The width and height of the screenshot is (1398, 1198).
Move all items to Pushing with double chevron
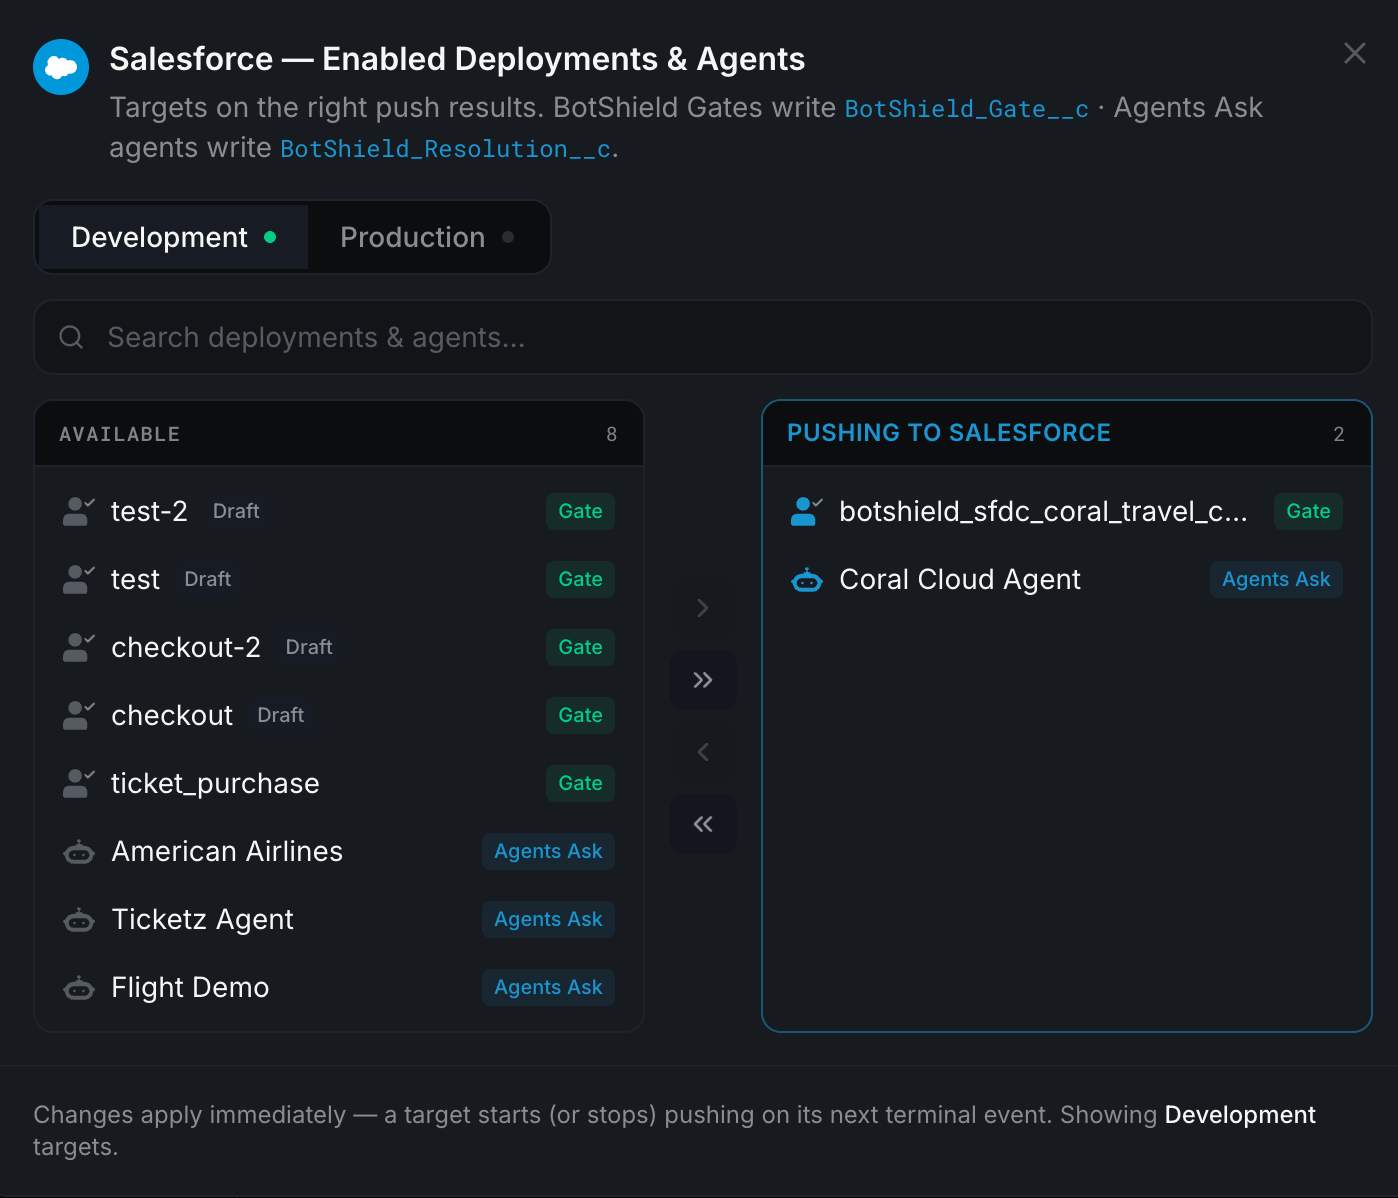point(703,680)
